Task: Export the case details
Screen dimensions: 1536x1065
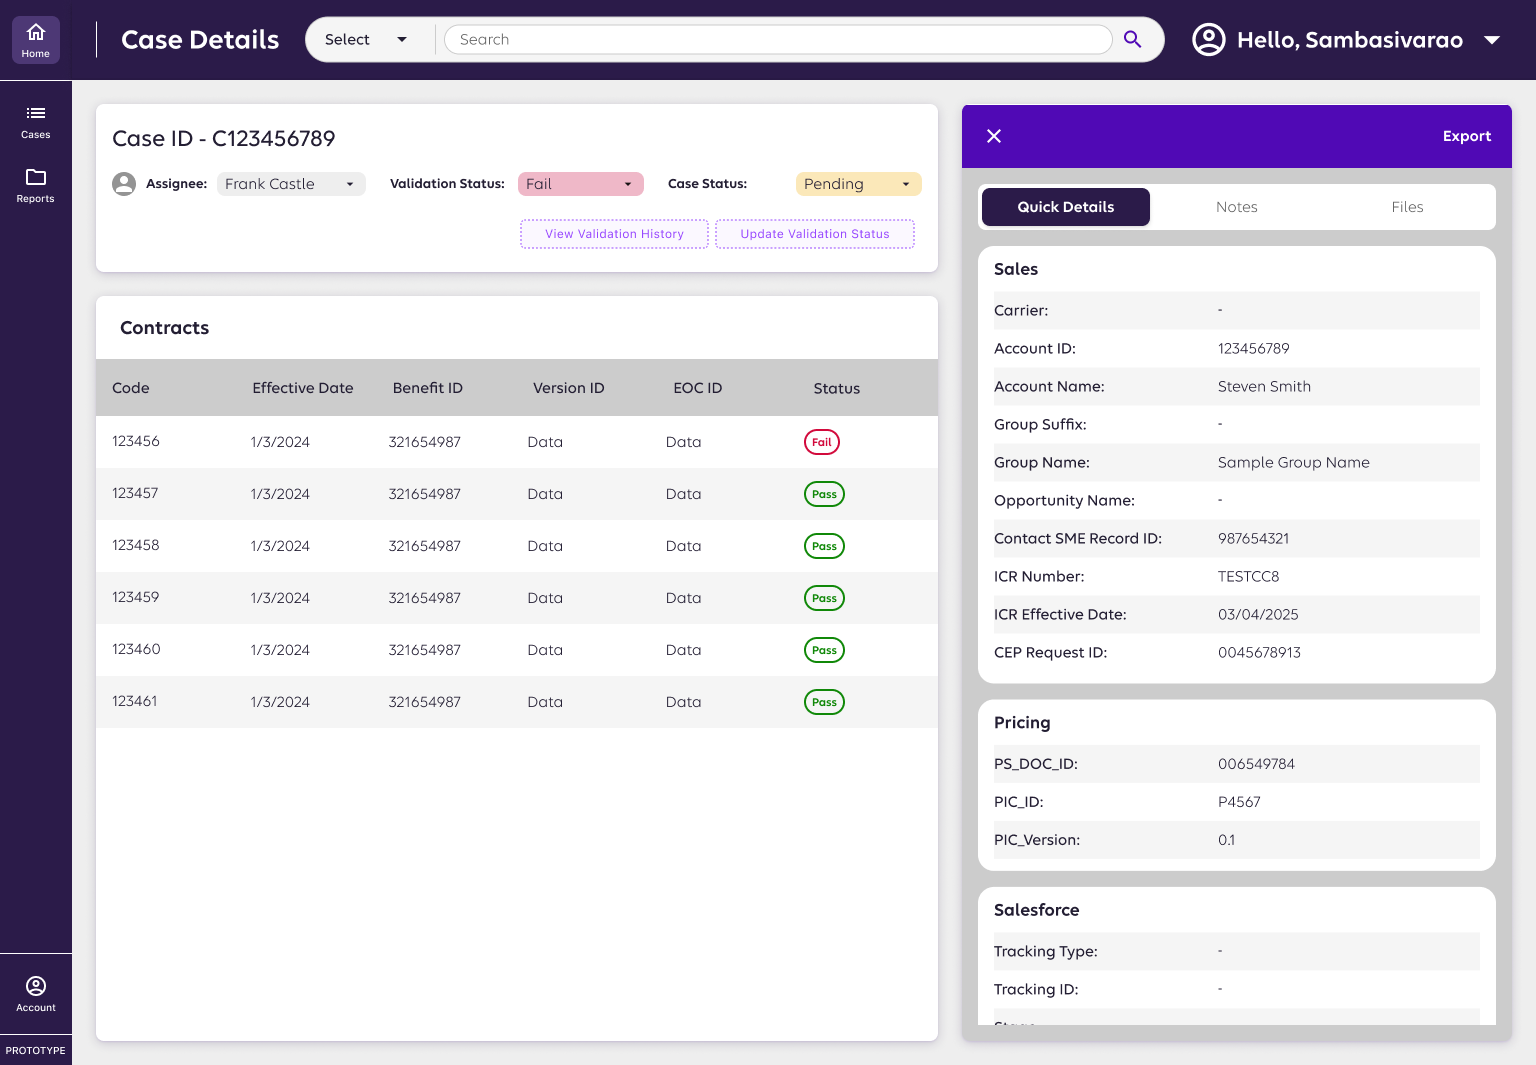Action: pos(1466,136)
